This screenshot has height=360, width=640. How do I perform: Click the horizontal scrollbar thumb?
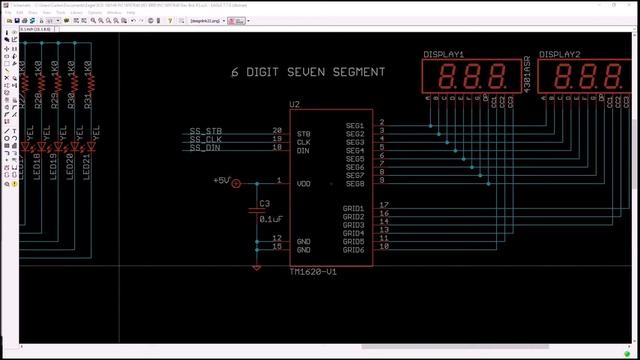455,347
